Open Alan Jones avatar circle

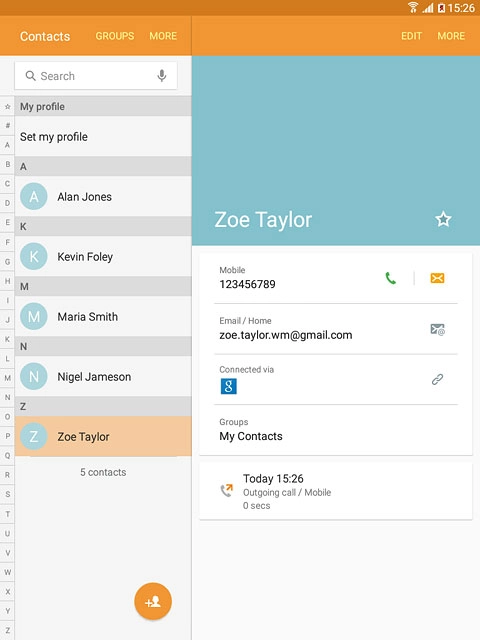point(34,196)
